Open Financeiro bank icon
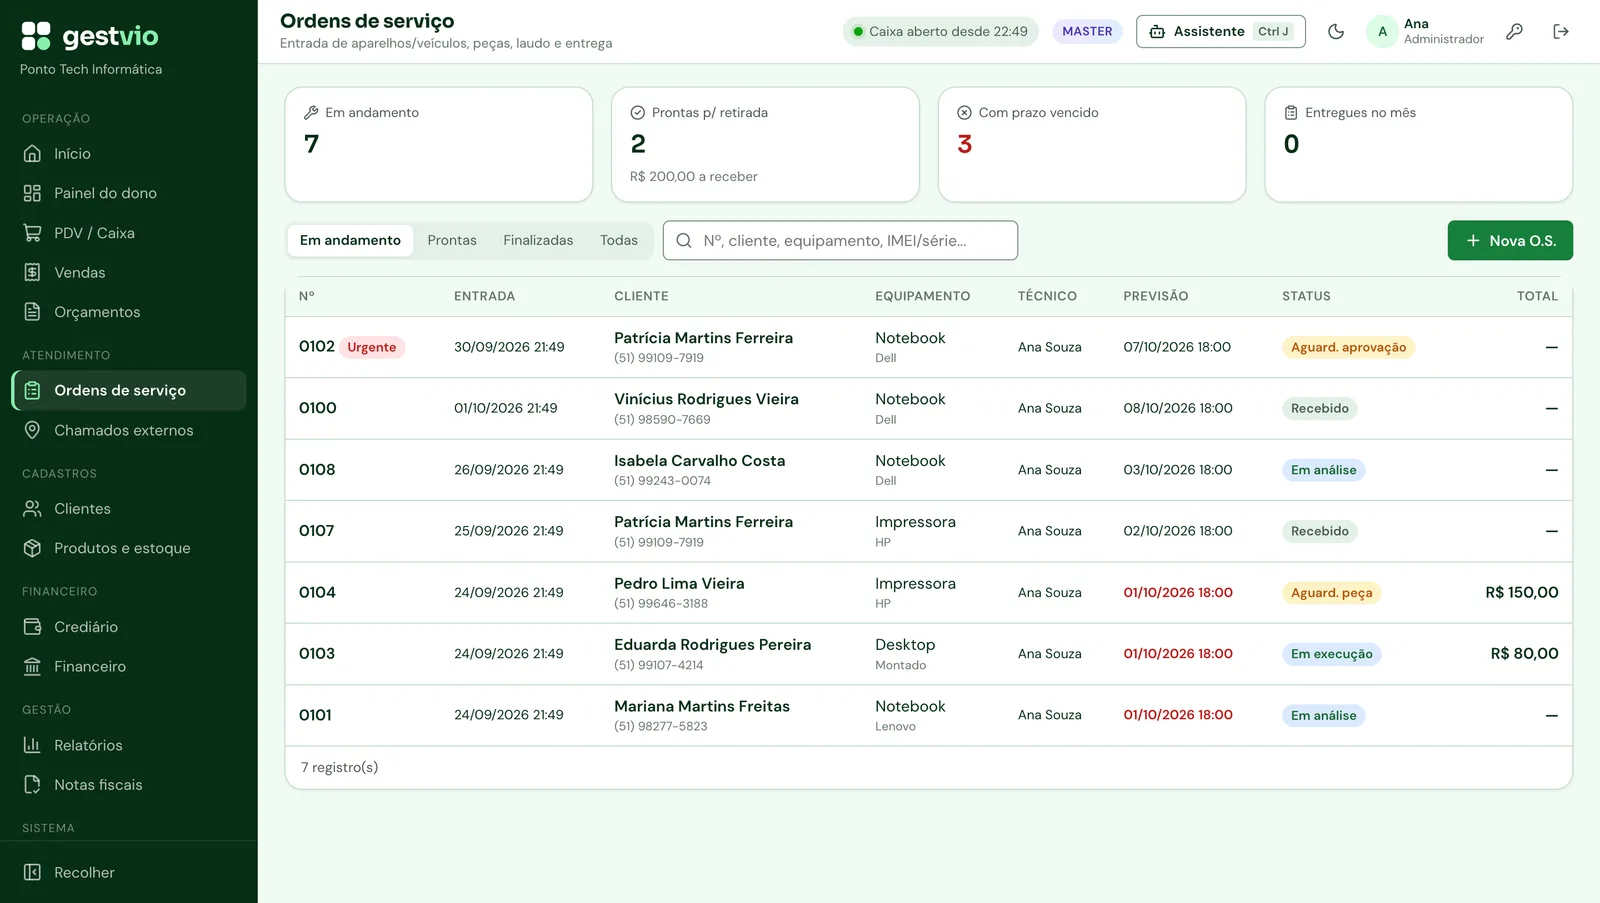 (x=32, y=667)
